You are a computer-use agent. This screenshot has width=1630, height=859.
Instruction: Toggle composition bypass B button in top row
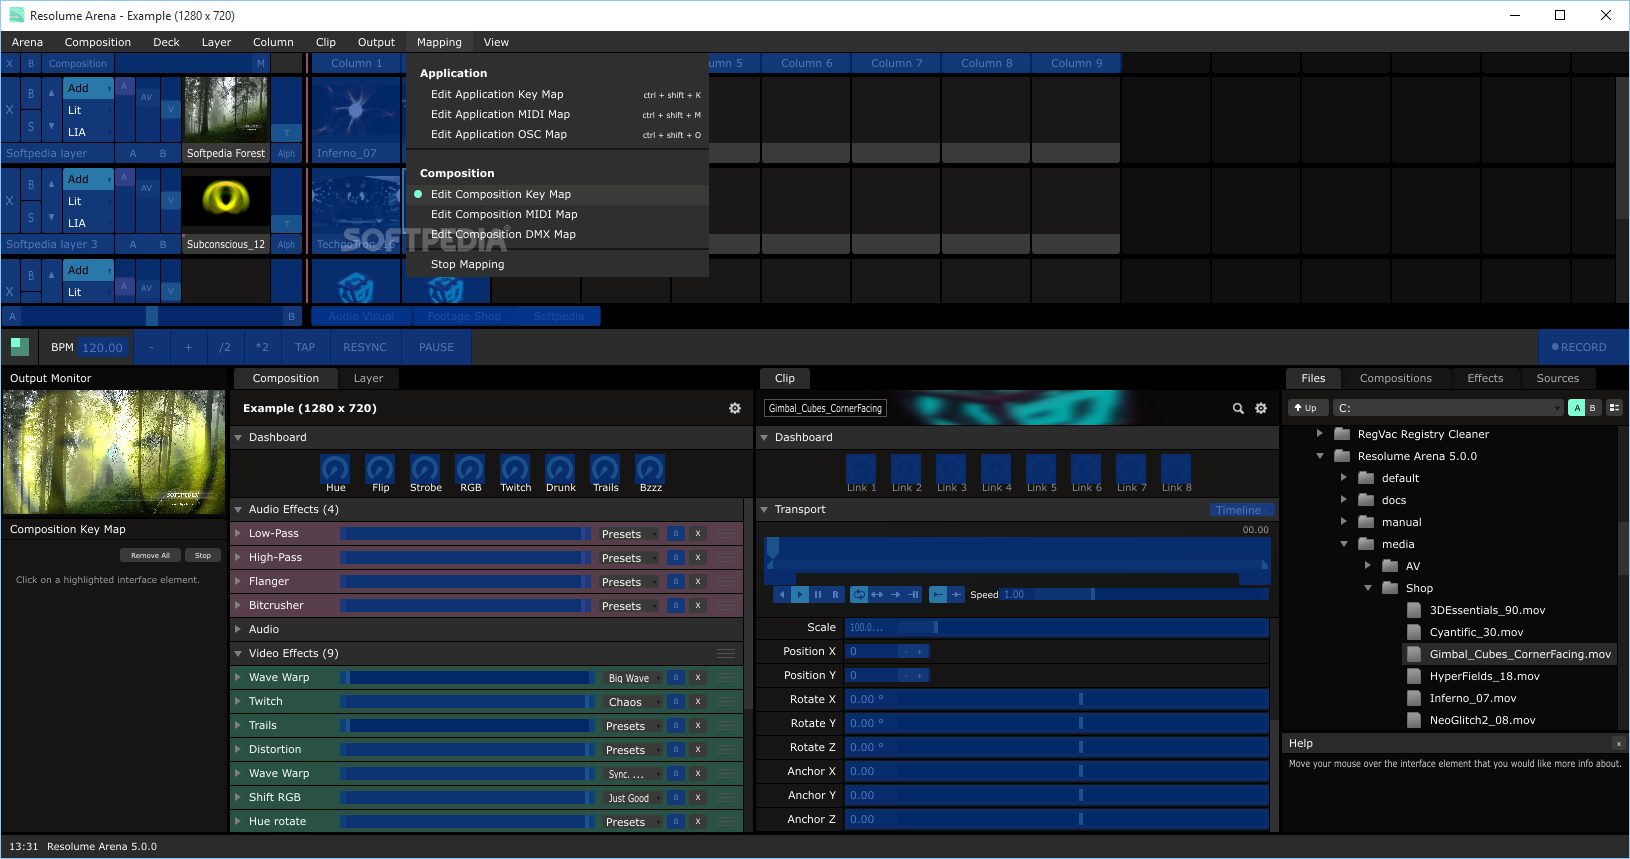[31, 64]
